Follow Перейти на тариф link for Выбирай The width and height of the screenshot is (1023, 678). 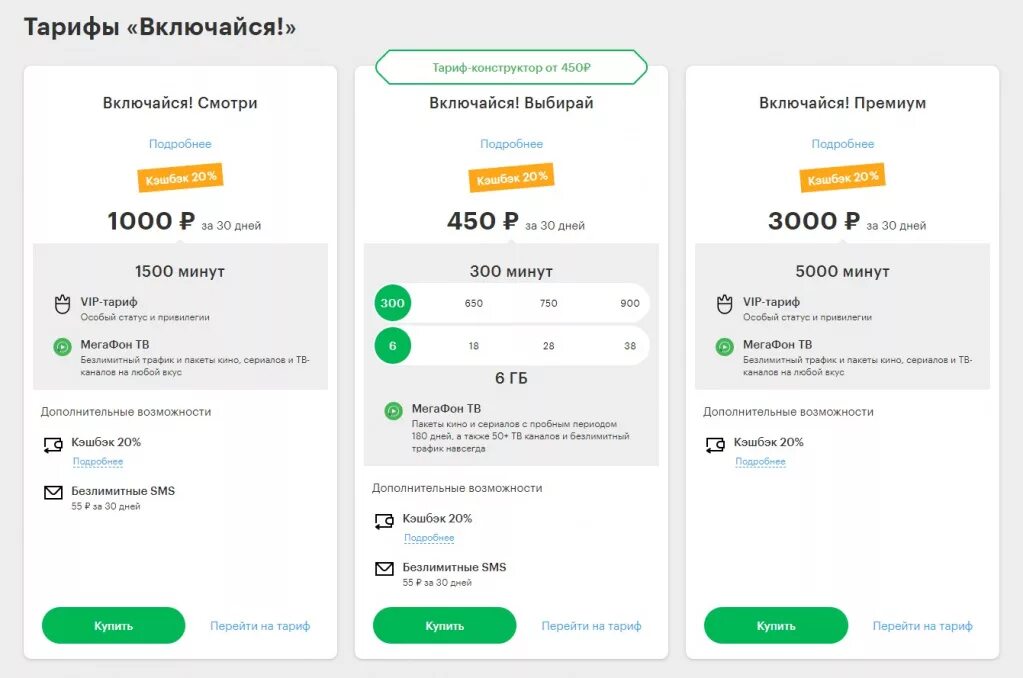(x=591, y=626)
